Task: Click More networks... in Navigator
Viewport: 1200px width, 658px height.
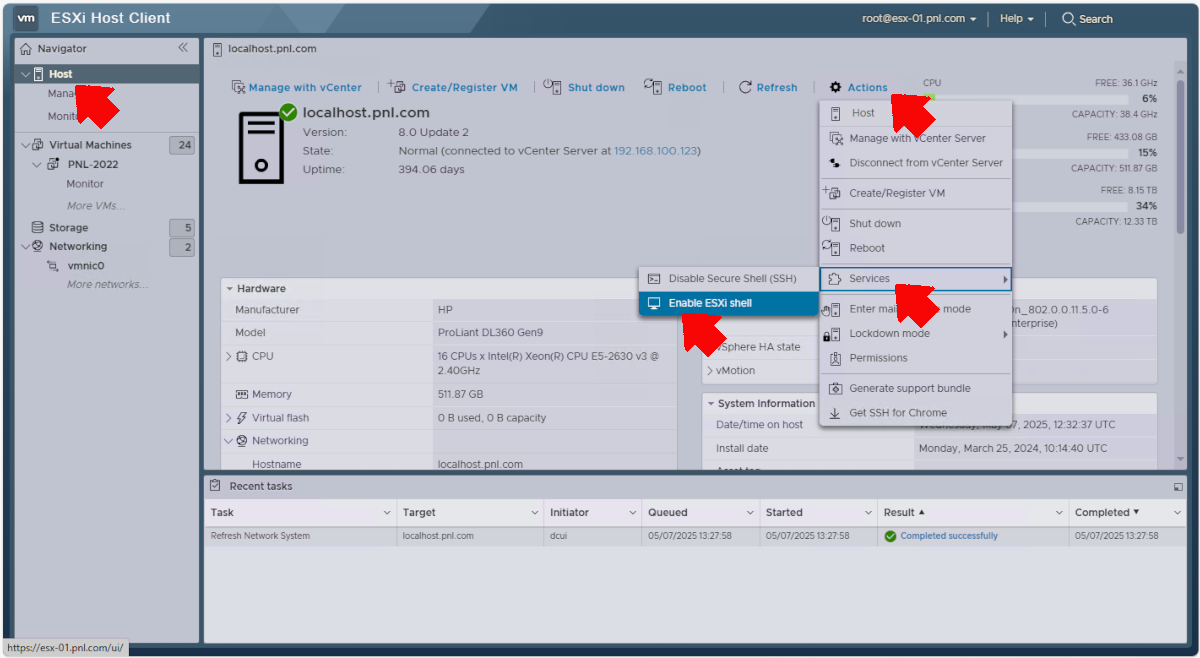Action: [x=107, y=285]
